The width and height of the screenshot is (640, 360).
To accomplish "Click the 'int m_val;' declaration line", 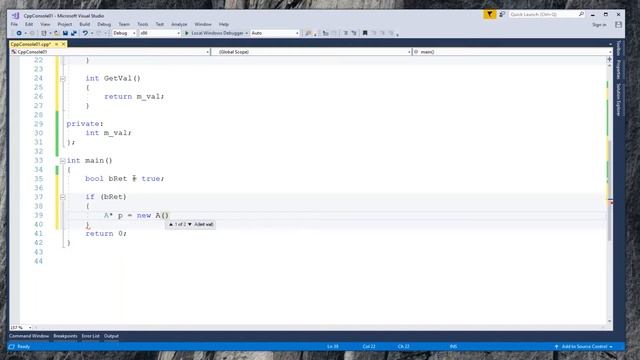I will click(x=108, y=133).
